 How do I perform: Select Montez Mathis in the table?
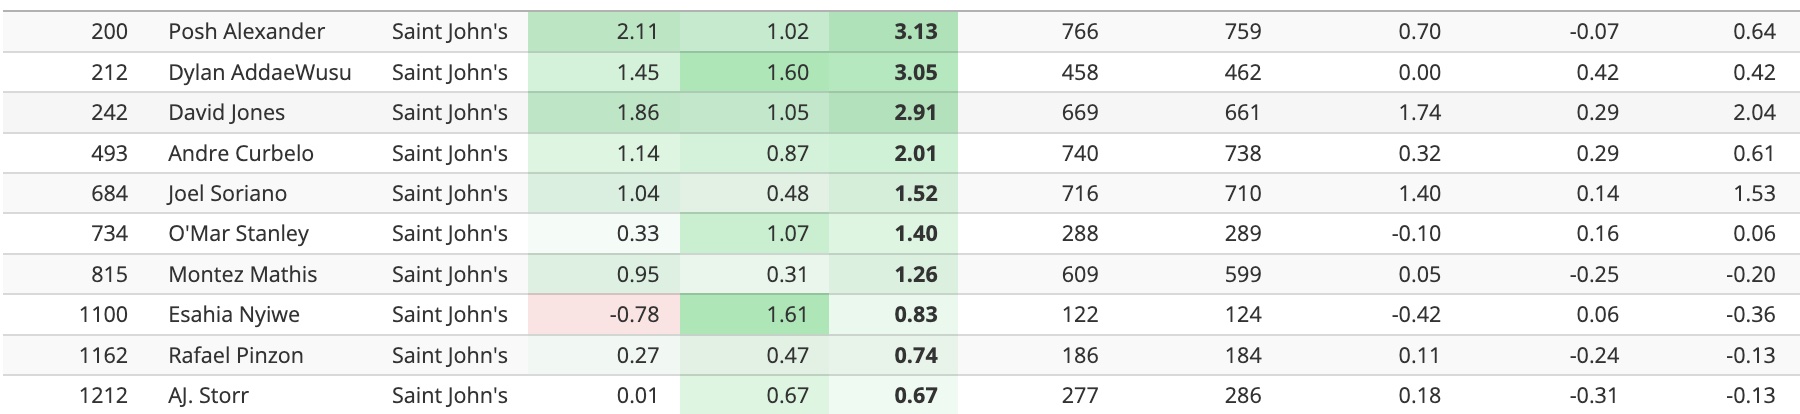click(x=242, y=274)
